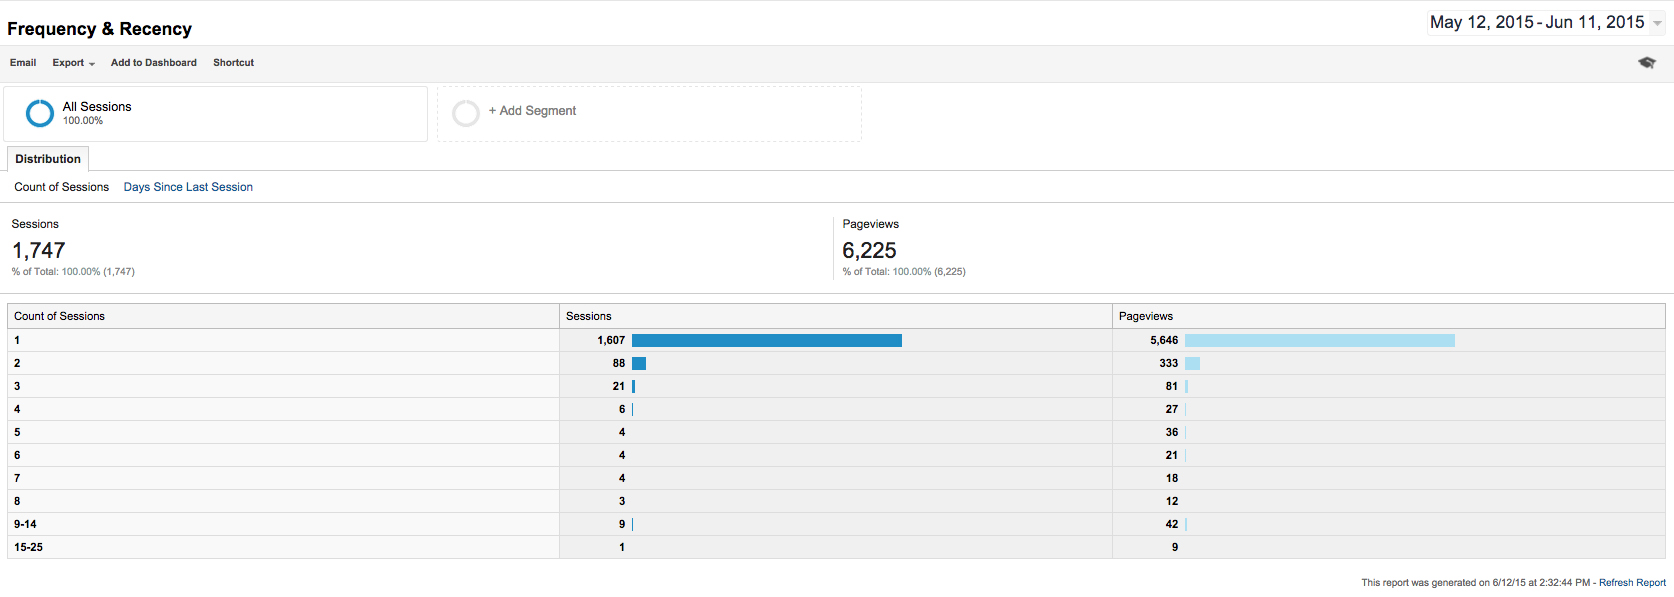This screenshot has height=597, width=1674.
Task: Open the Export dropdown menu
Action: 74,63
